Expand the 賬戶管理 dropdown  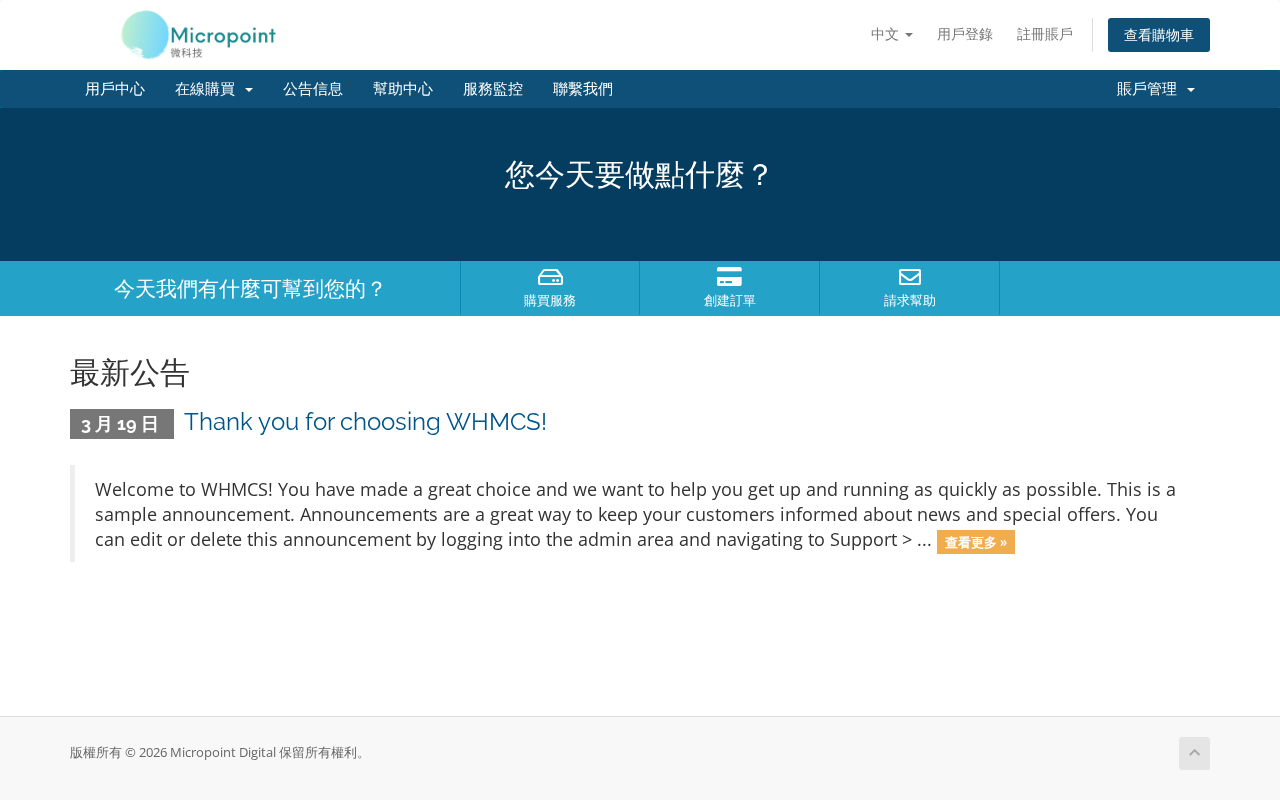[x=1156, y=89]
